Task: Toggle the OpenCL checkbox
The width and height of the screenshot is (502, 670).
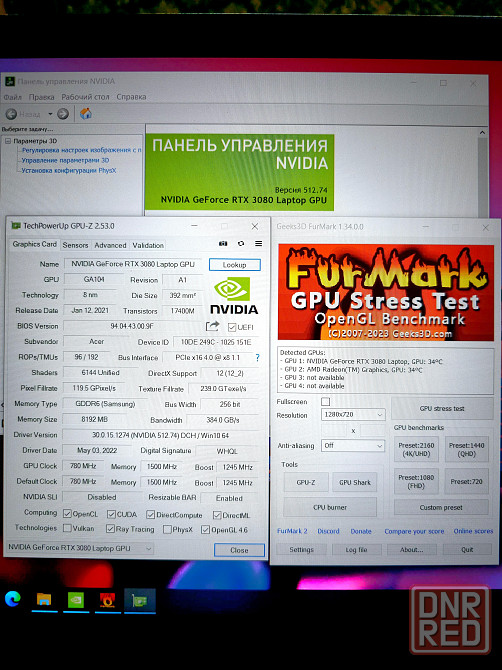Action: tap(67, 514)
